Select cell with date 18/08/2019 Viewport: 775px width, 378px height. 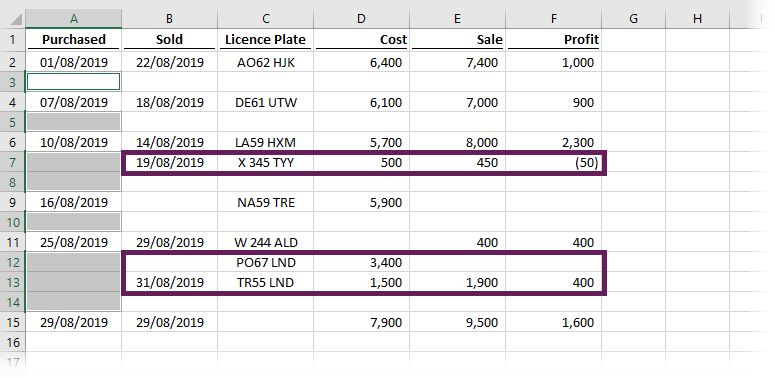point(169,102)
